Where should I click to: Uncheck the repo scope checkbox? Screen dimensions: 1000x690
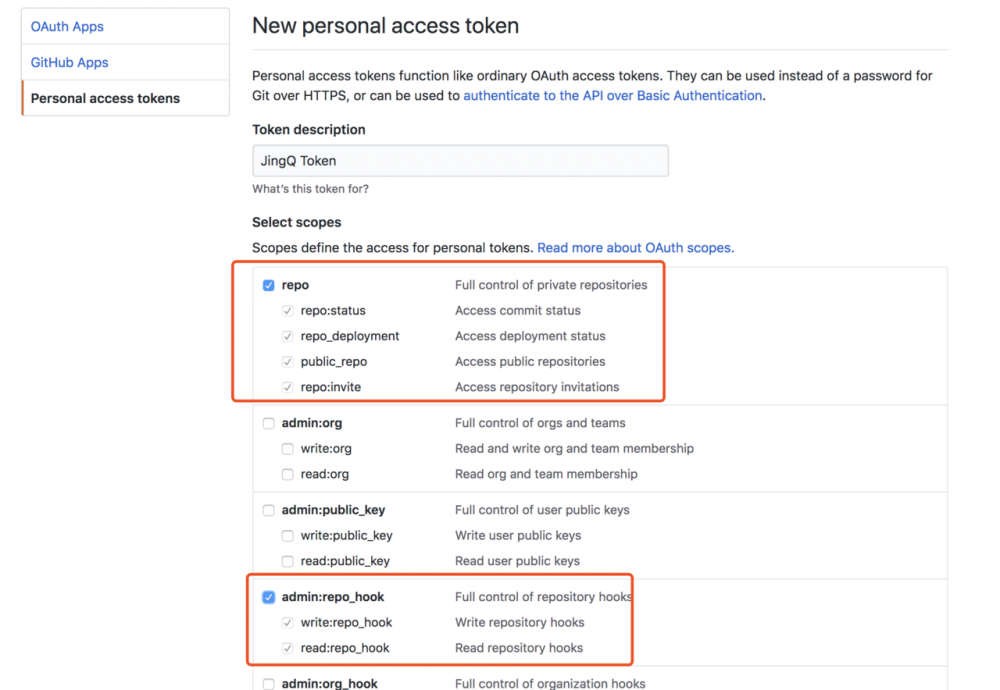click(268, 285)
